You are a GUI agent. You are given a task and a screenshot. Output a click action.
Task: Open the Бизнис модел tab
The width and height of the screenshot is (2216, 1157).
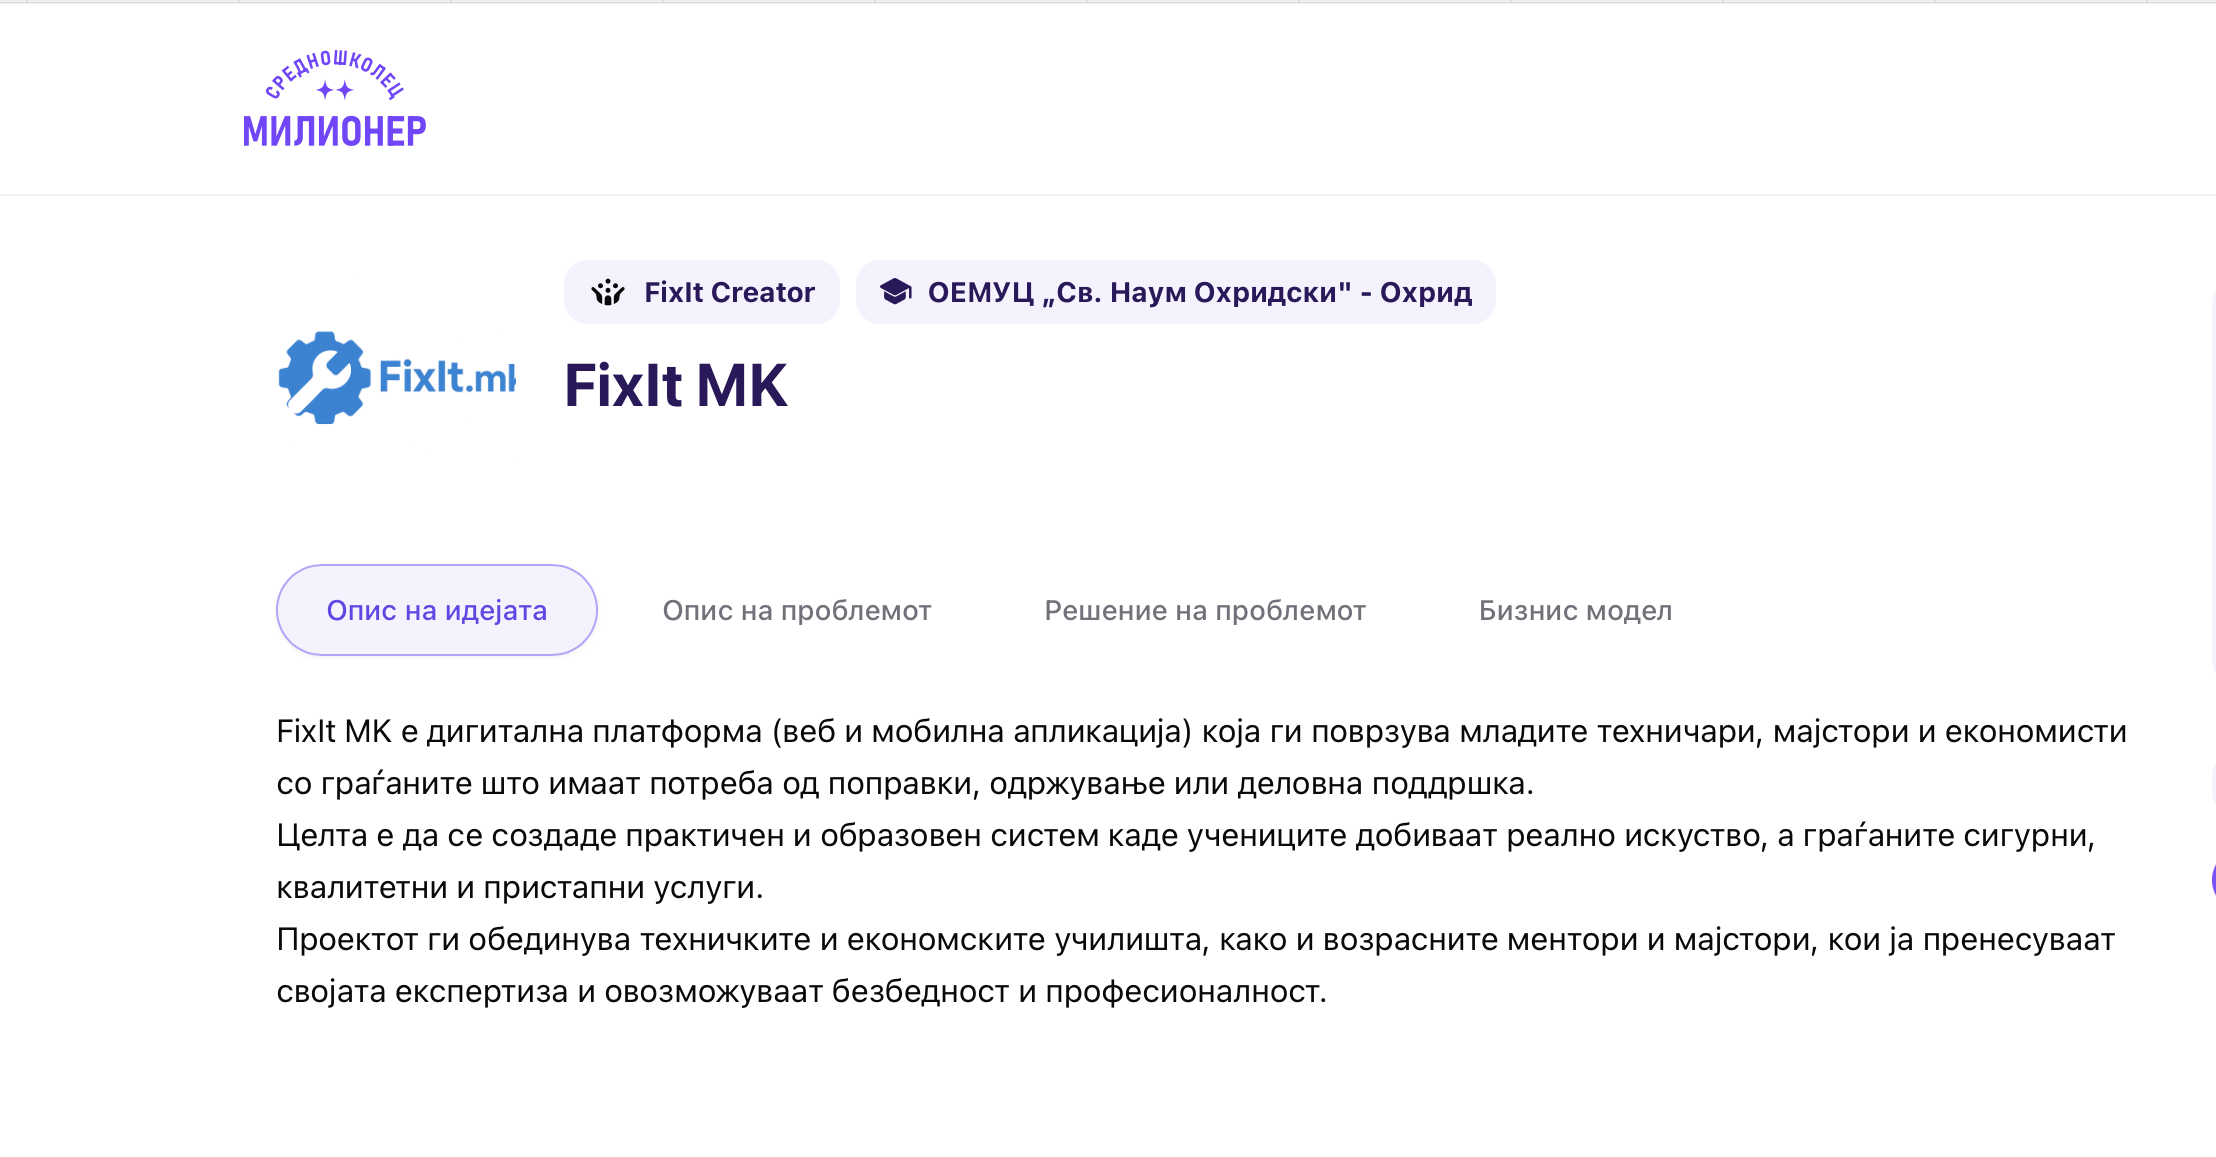(x=1575, y=610)
